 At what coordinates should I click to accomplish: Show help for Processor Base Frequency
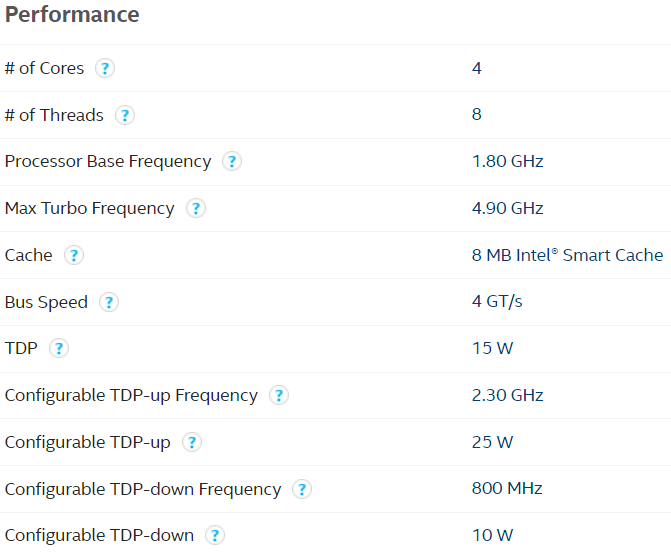click(x=232, y=161)
